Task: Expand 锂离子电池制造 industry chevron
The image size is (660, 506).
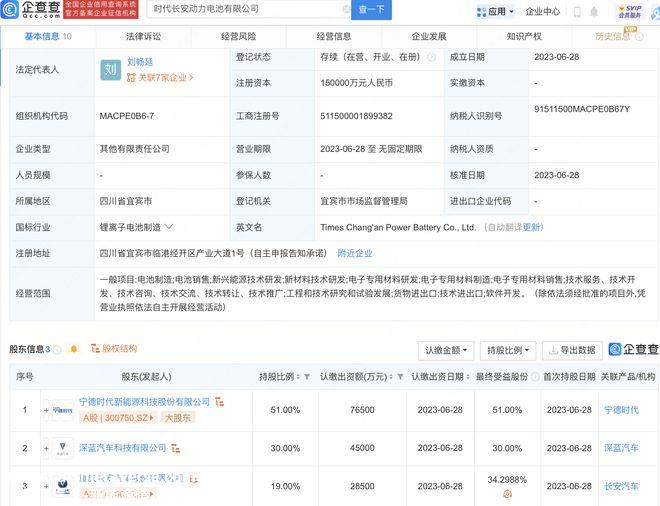Action: click(x=169, y=227)
